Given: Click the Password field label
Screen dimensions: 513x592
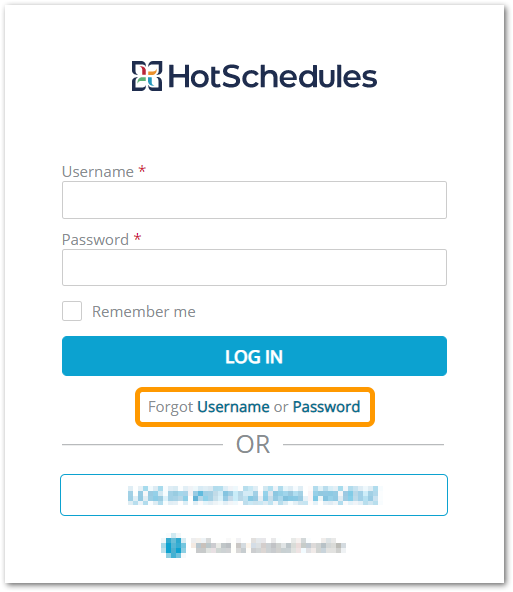Looking at the screenshot, I should point(96,240).
